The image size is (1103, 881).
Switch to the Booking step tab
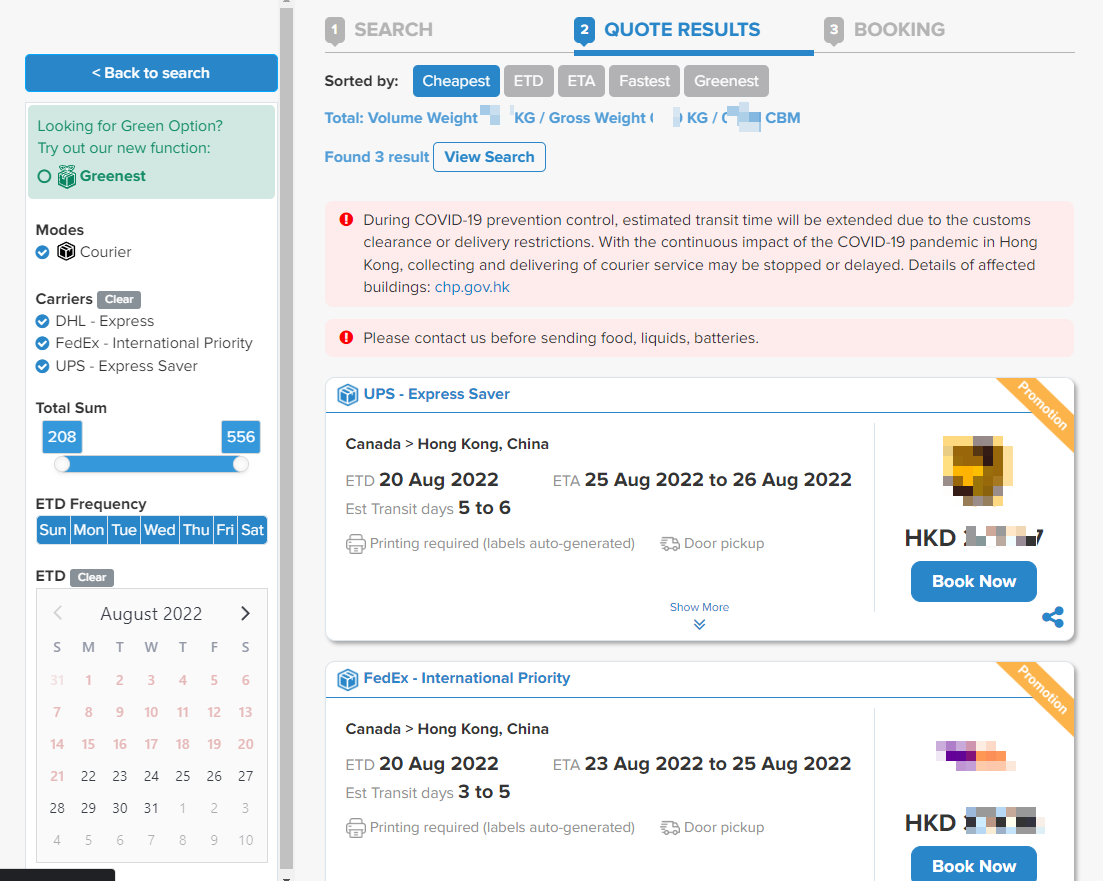[x=885, y=30]
